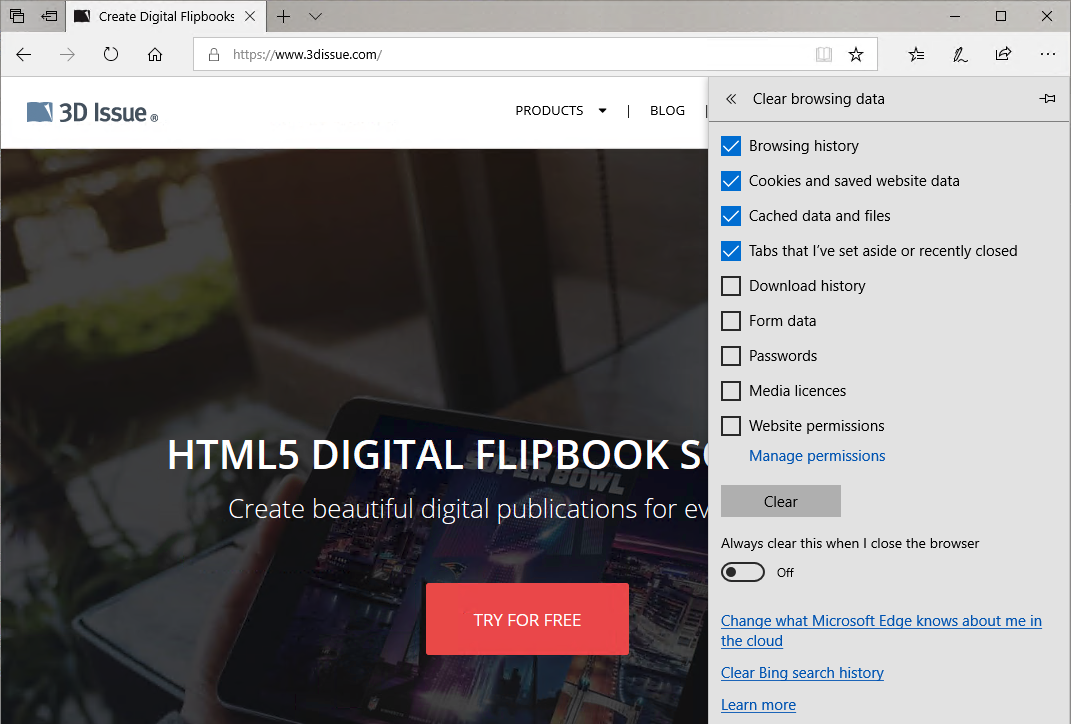Screen dimensions: 1071x724
Task: Turn on Always clear on close toggle
Action: 743,572
